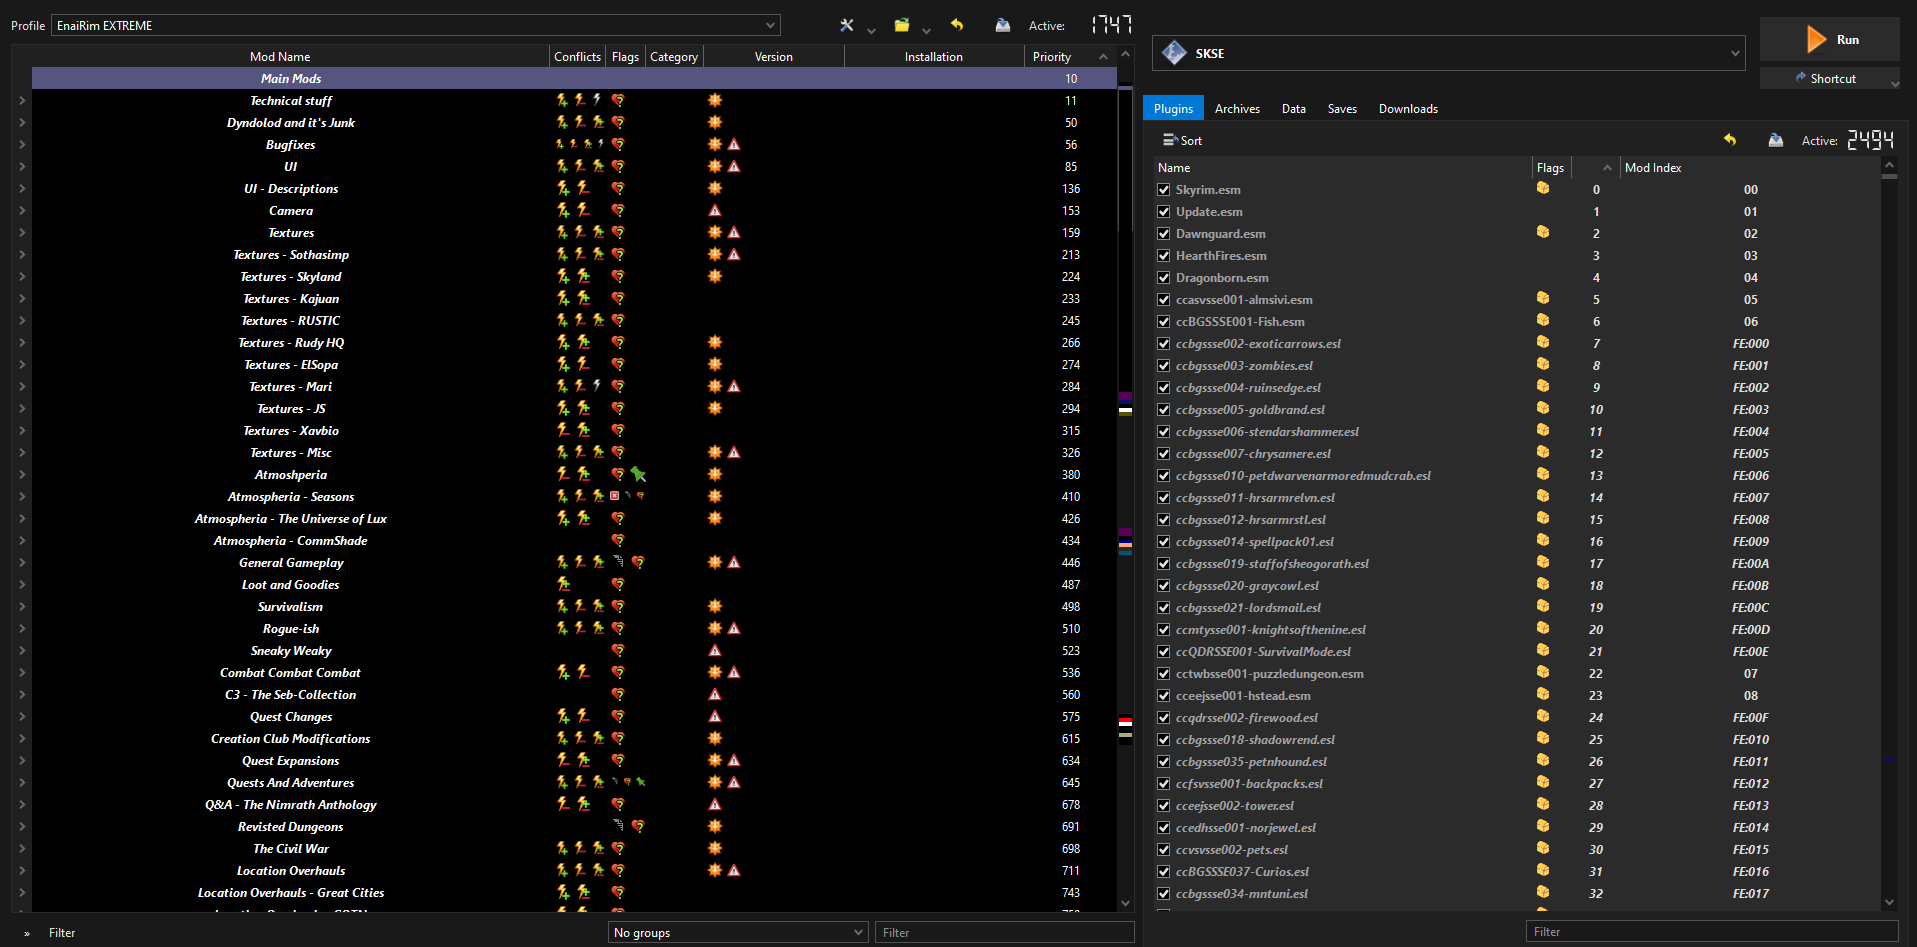Click the Shortcut button
Screen dimensions: 1917x947
click(1825, 79)
